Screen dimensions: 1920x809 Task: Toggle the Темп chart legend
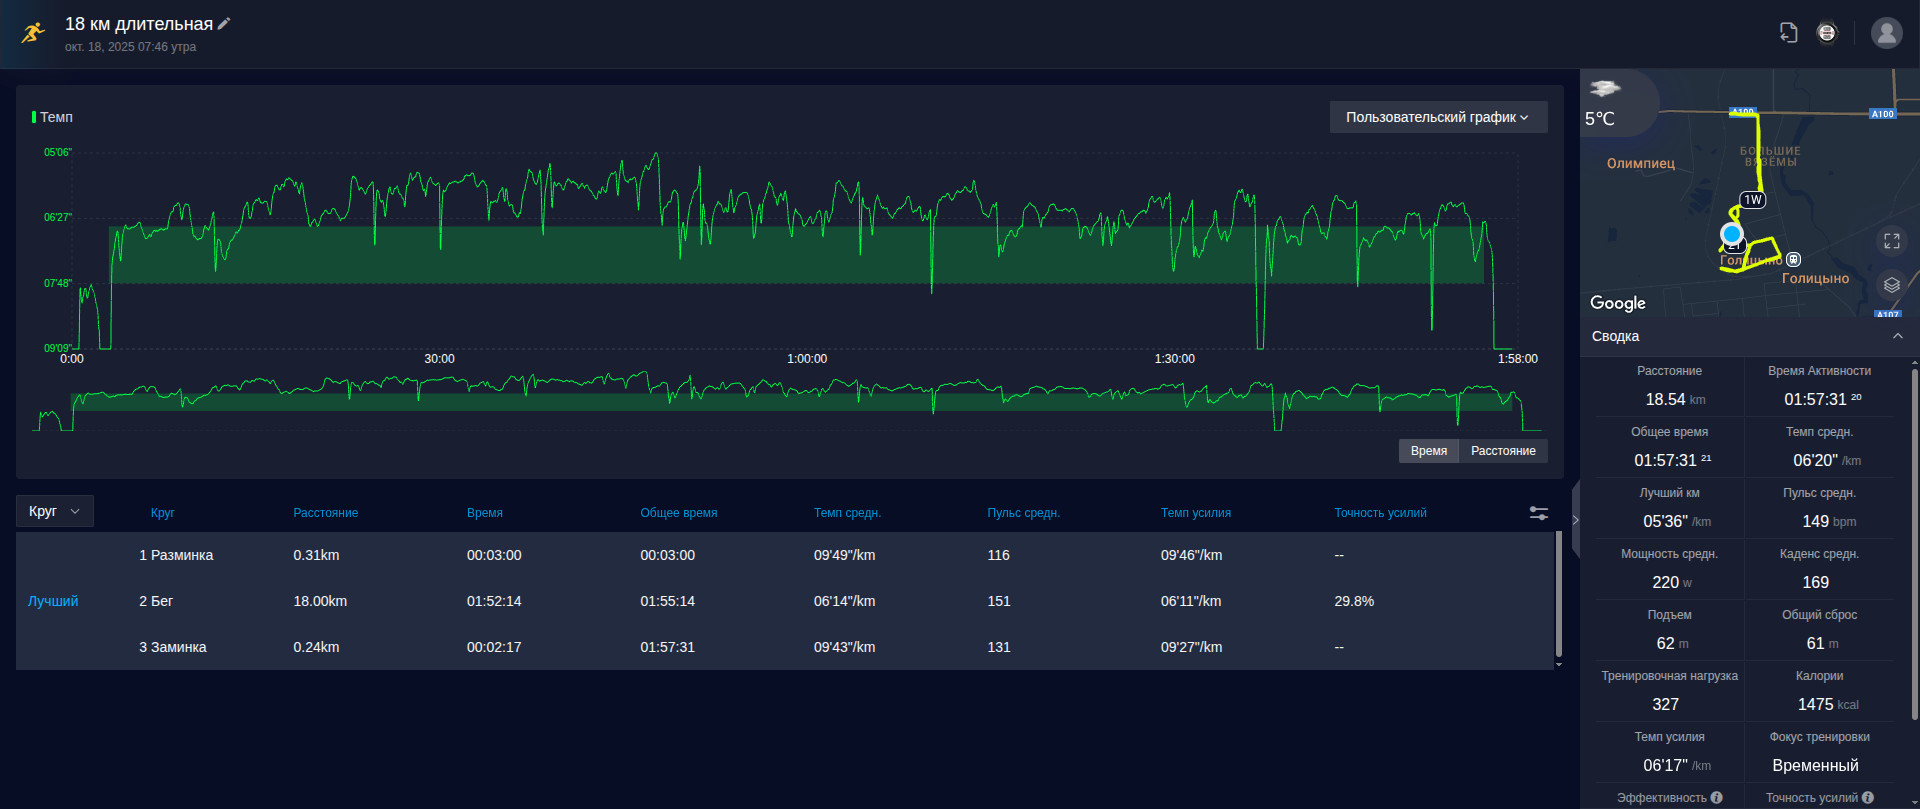click(53, 117)
